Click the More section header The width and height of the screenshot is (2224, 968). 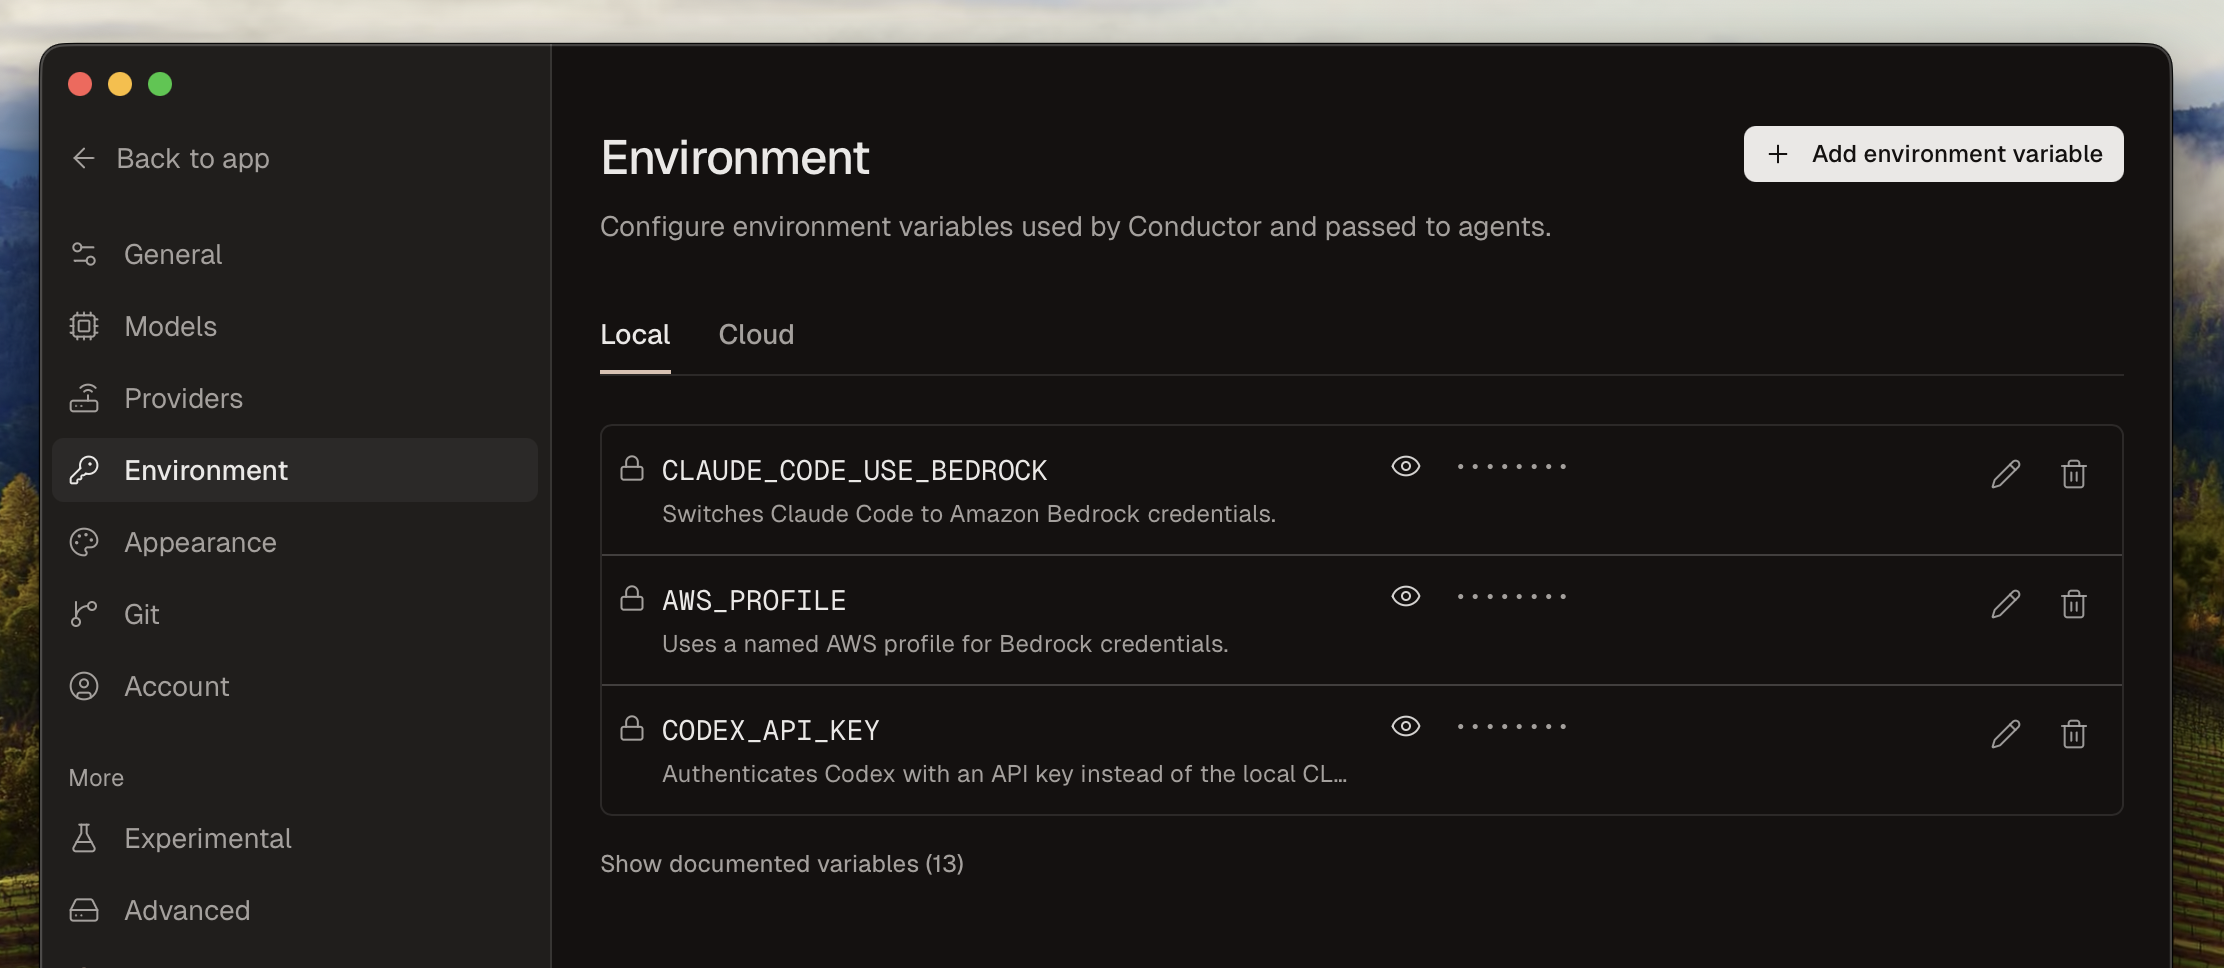click(x=96, y=778)
